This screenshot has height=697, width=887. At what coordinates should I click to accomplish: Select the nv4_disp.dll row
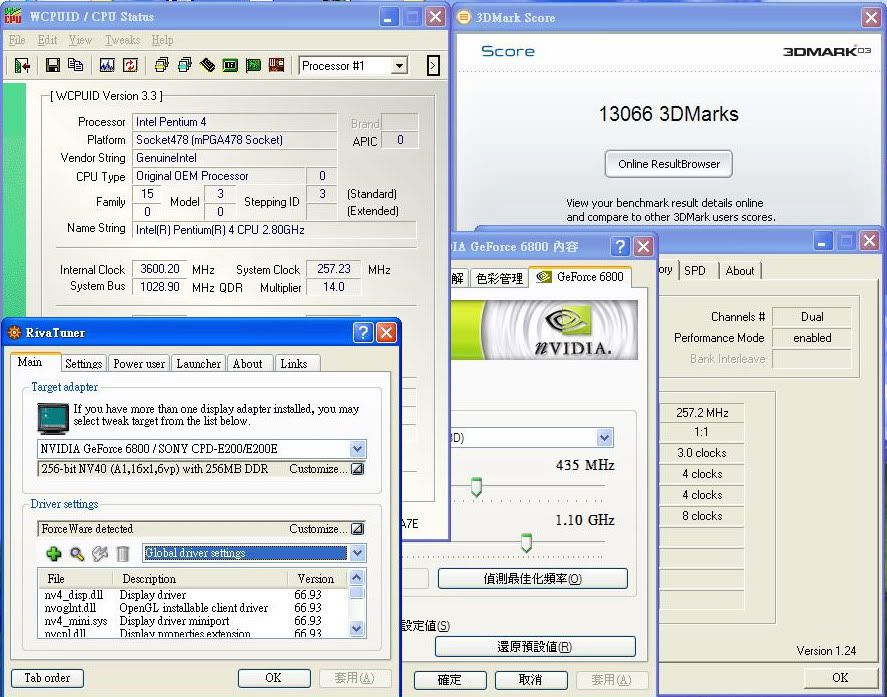point(192,595)
